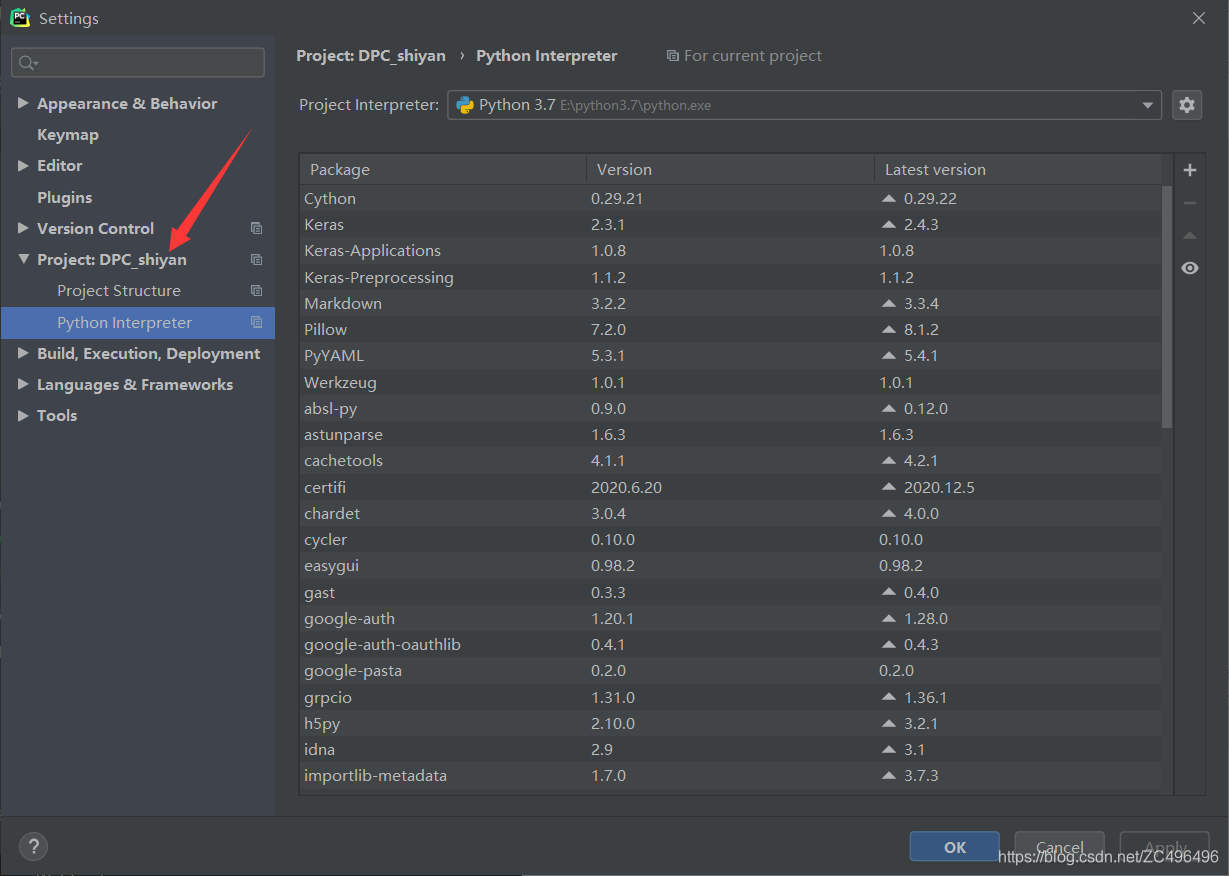
Task: Click search magnifier icon in settings search
Action: coord(27,63)
